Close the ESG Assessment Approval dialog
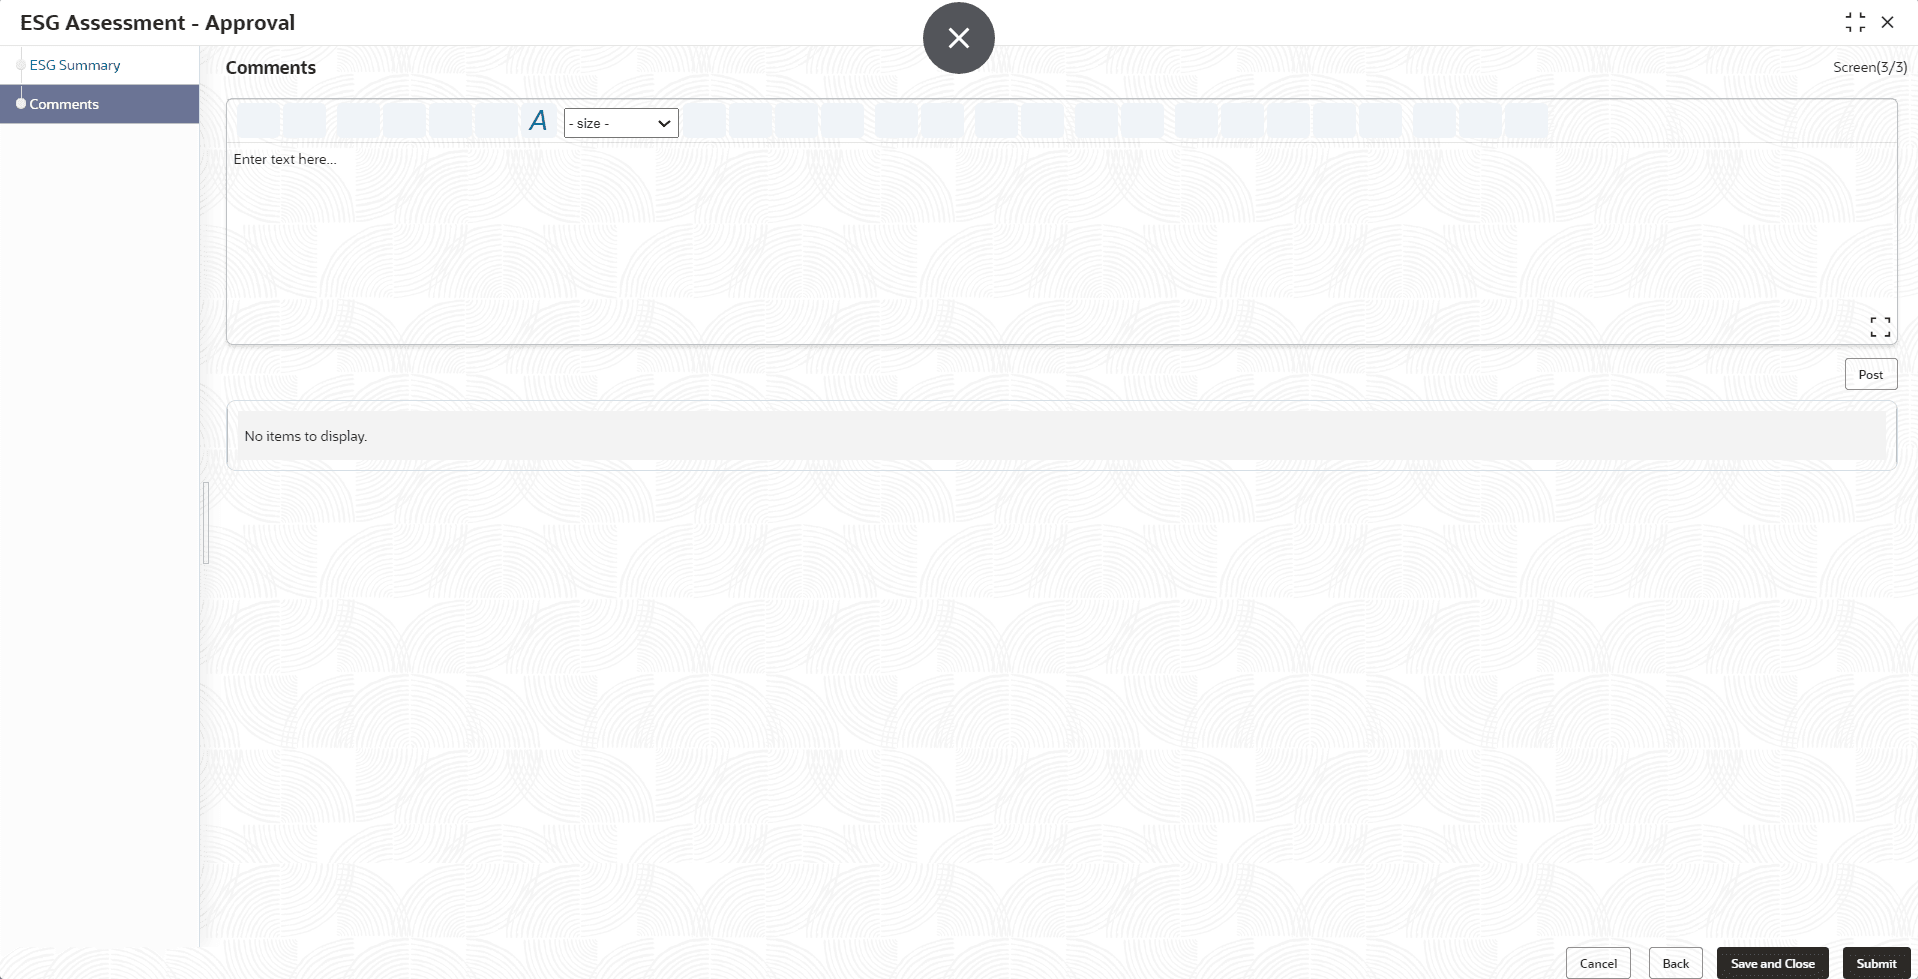This screenshot has height=979, width=1918. [x=1887, y=22]
